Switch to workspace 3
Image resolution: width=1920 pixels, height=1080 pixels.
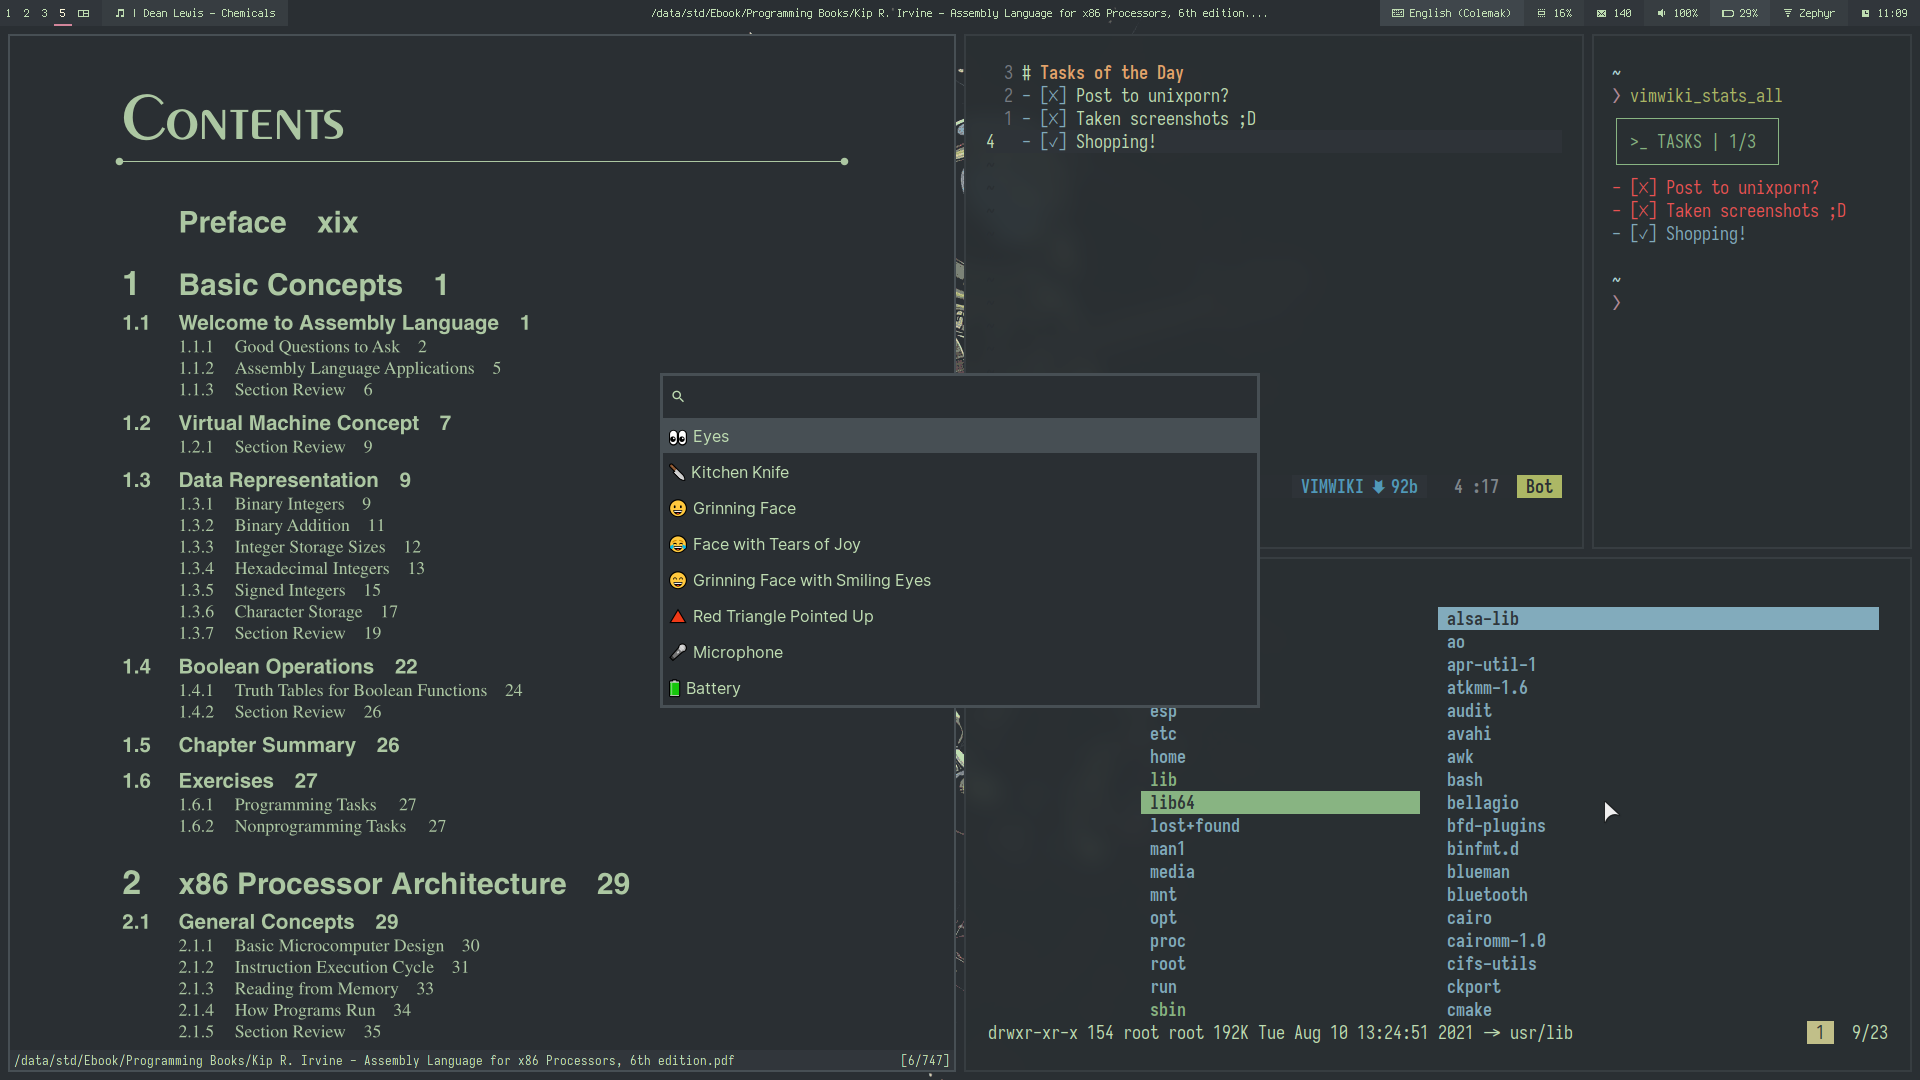coord(44,13)
